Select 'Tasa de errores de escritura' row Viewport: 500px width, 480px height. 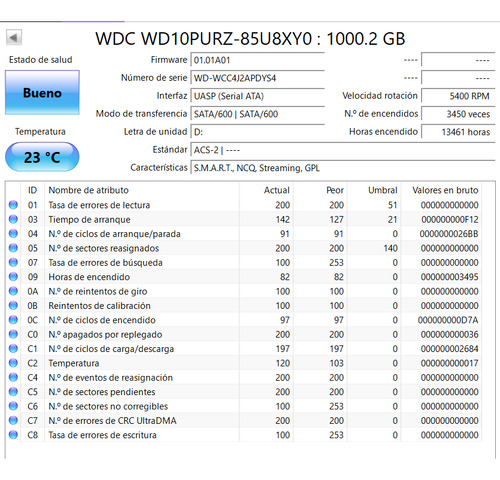coord(244,435)
